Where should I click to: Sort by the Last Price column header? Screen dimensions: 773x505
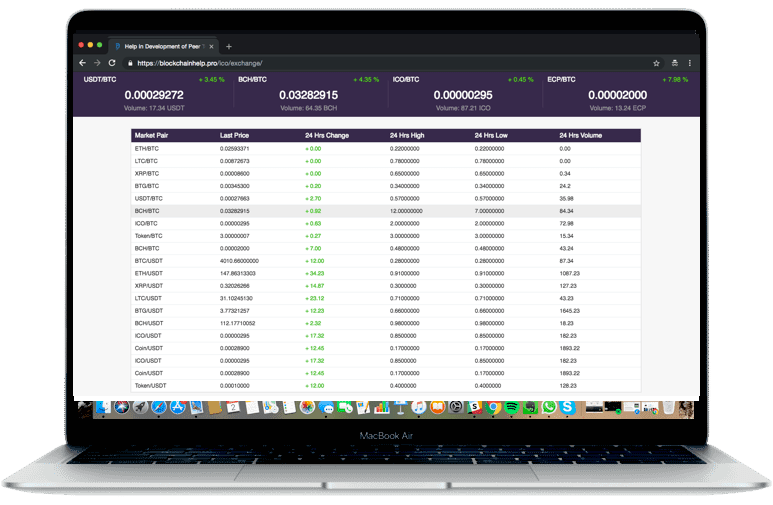pyautogui.click(x=235, y=135)
